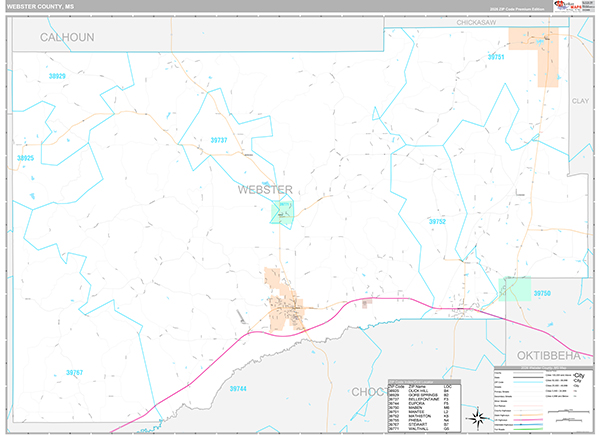Select the CLAY county label

(x=580, y=101)
